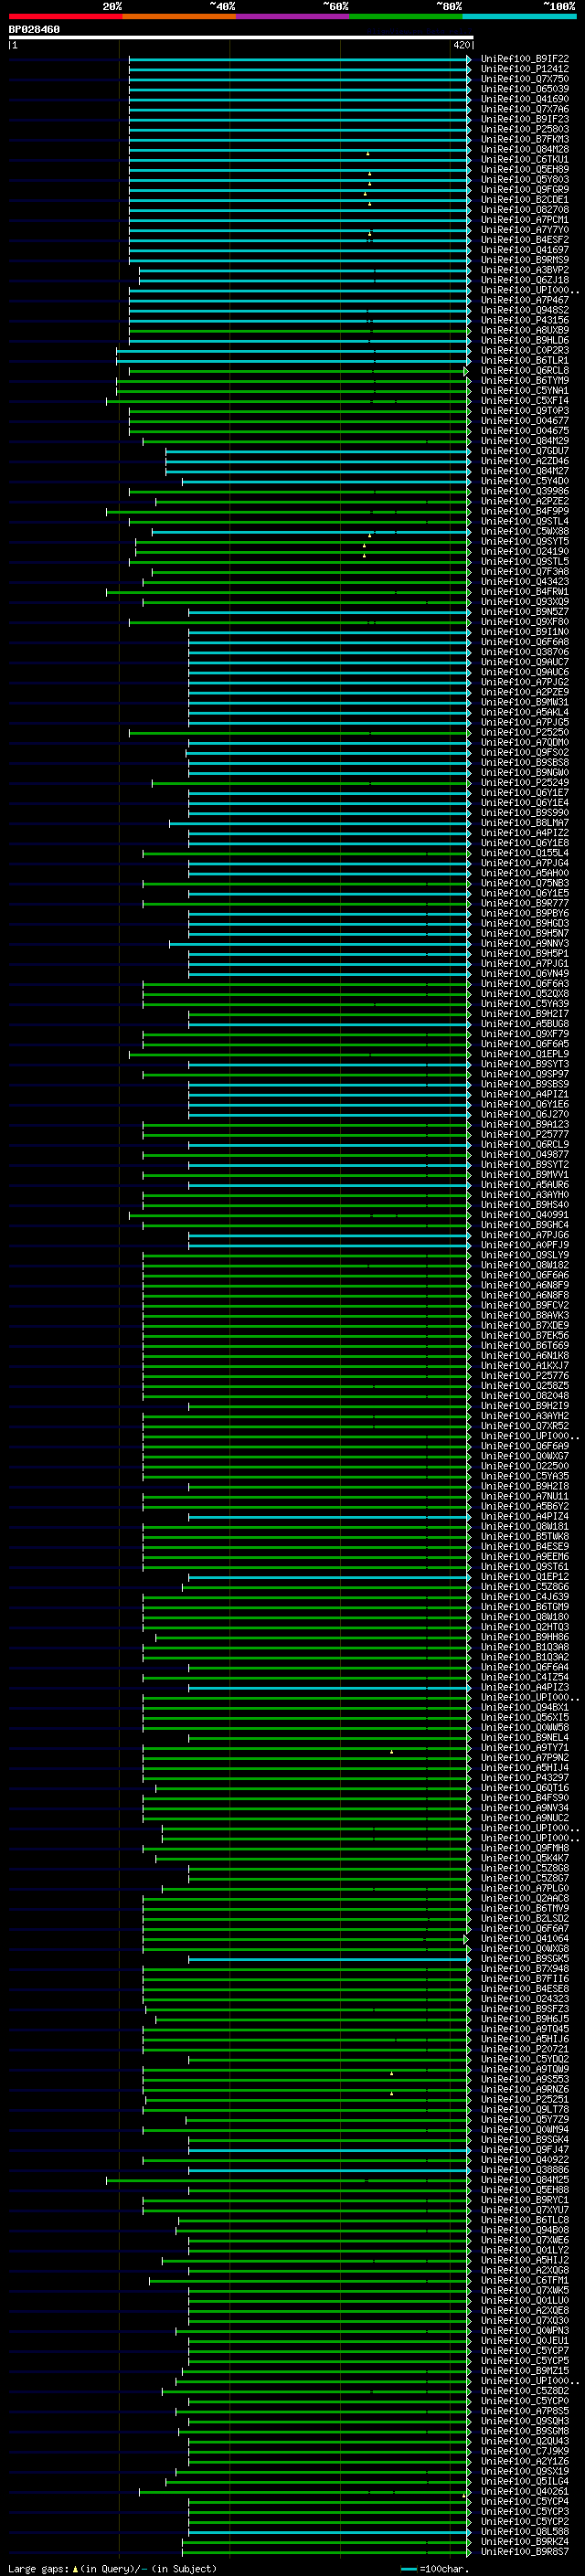Image resolution: width=585 pixels, height=2576 pixels.
Task: Click hit label UniRef100_B9FCV2
Action: pyautogui.click(x=525, y=1305)
